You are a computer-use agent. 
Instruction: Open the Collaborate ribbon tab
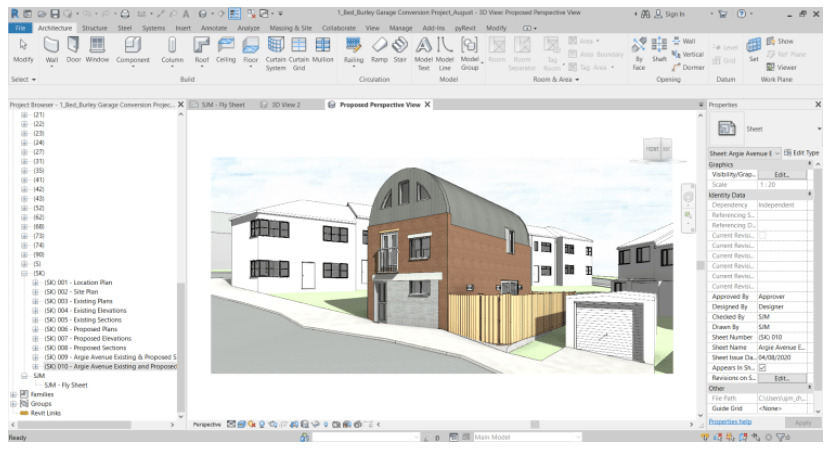point(338,28)
